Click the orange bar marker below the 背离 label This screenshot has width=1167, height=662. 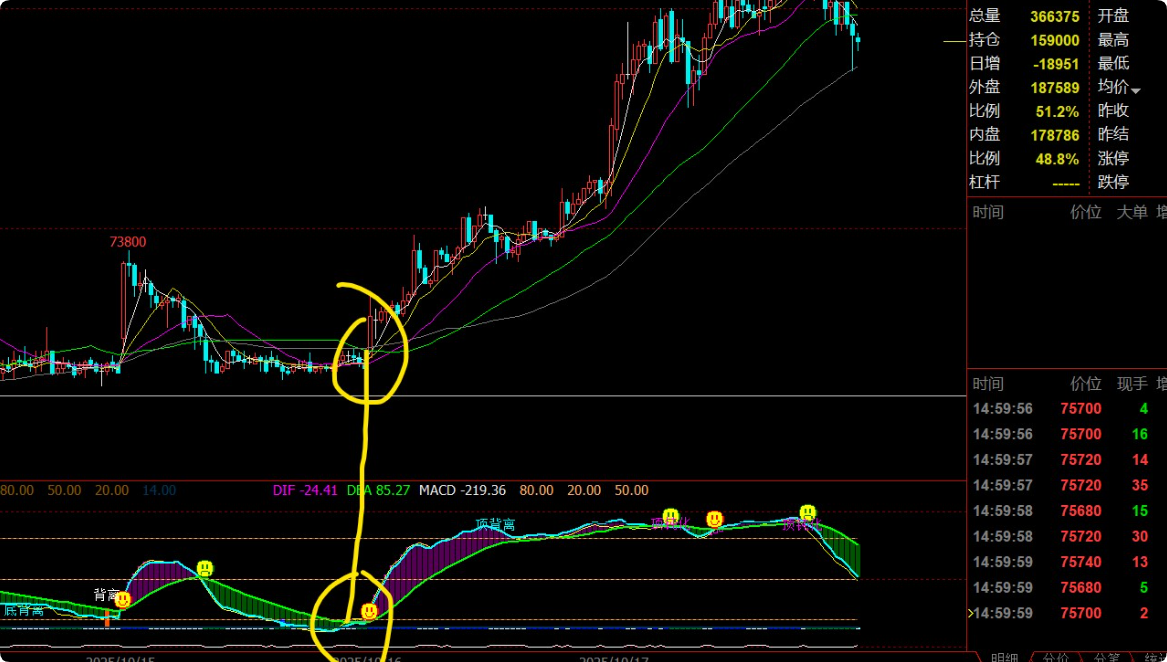point(106,620)
